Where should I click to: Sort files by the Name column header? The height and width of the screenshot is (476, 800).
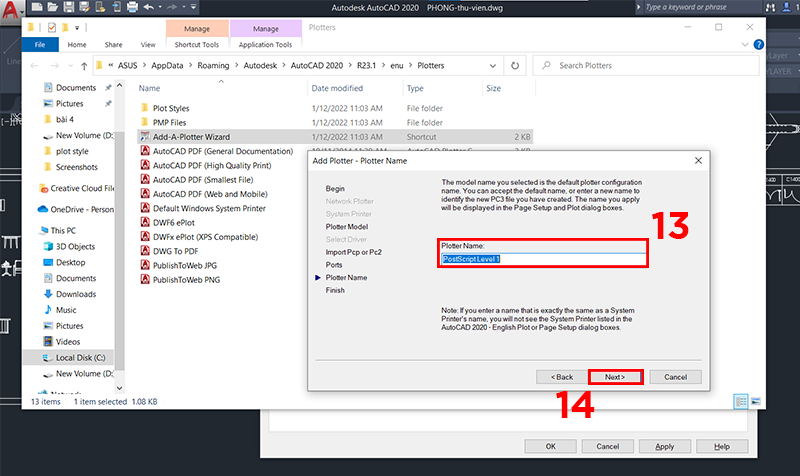pyautogui.click(x=149, y=88)
